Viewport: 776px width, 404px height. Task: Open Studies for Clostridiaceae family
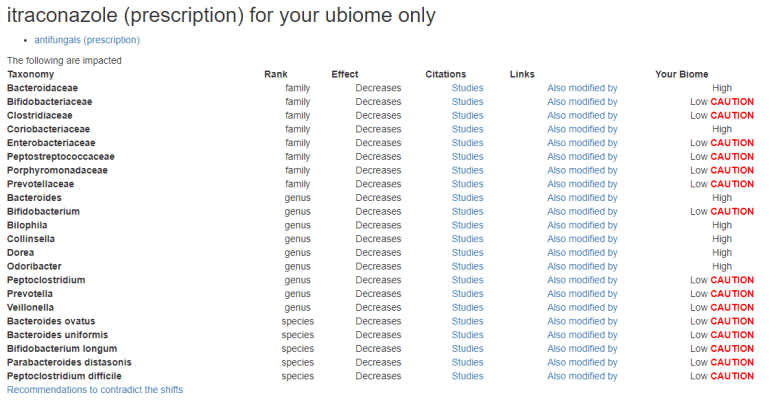(x=467, y=116)
